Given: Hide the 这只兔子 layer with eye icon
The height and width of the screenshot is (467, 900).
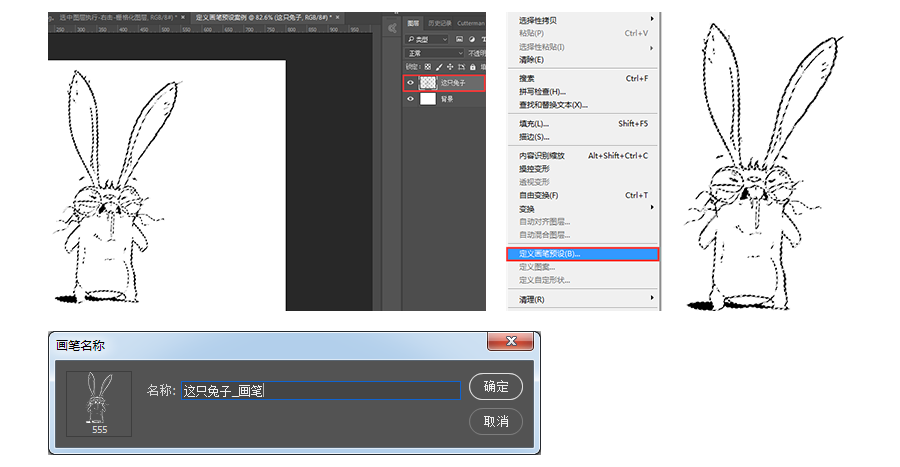Looking at the screenshot, I should point(410,83).
